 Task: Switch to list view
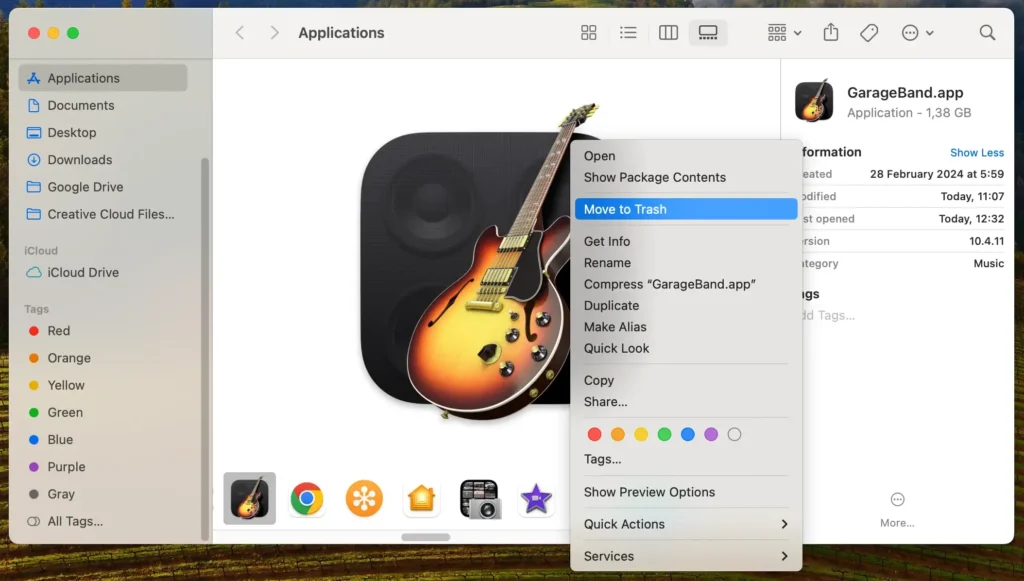(x=628, y=33)
